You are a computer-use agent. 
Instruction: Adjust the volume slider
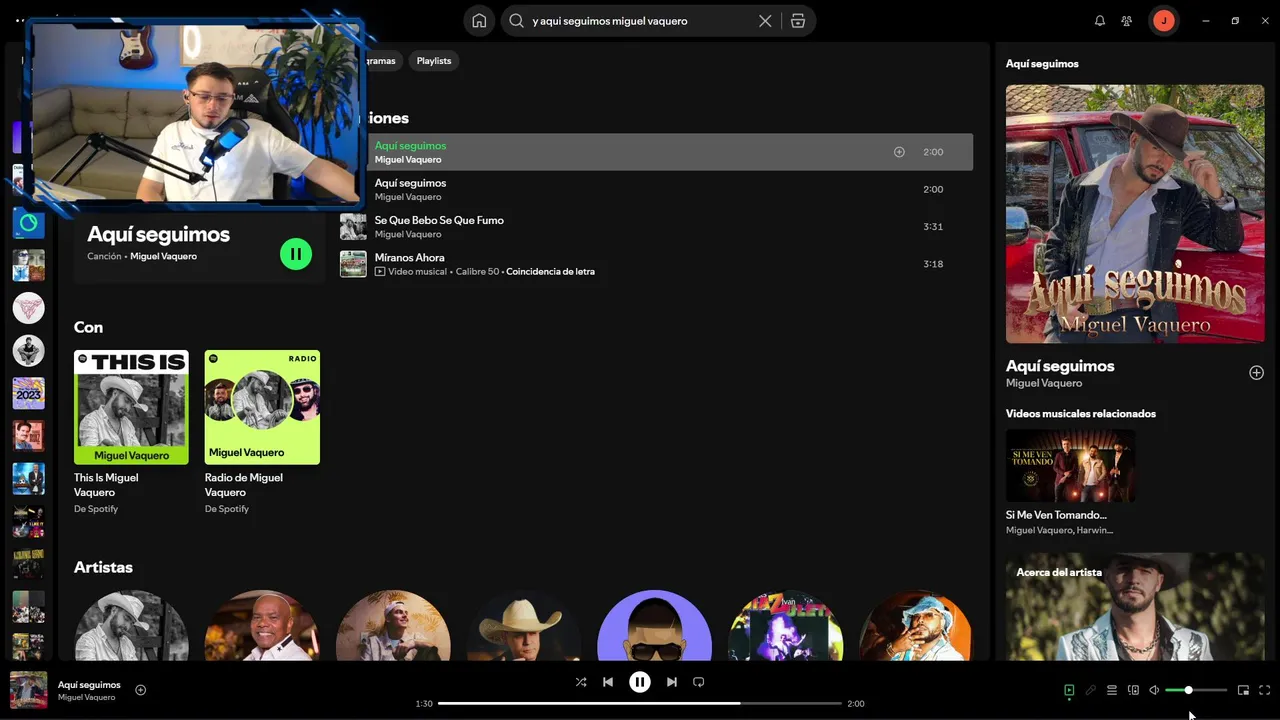click(1196, 690)
